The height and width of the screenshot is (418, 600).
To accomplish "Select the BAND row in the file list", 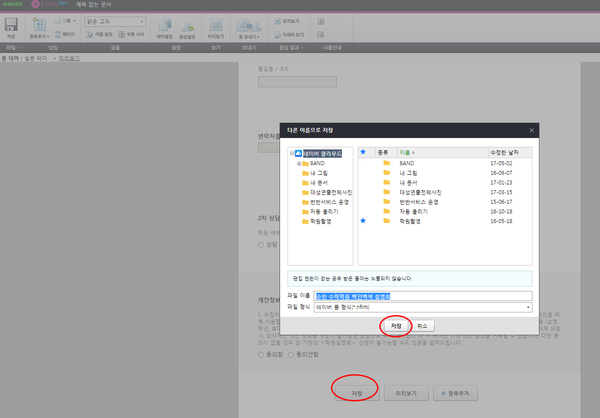I will (445, 163).
